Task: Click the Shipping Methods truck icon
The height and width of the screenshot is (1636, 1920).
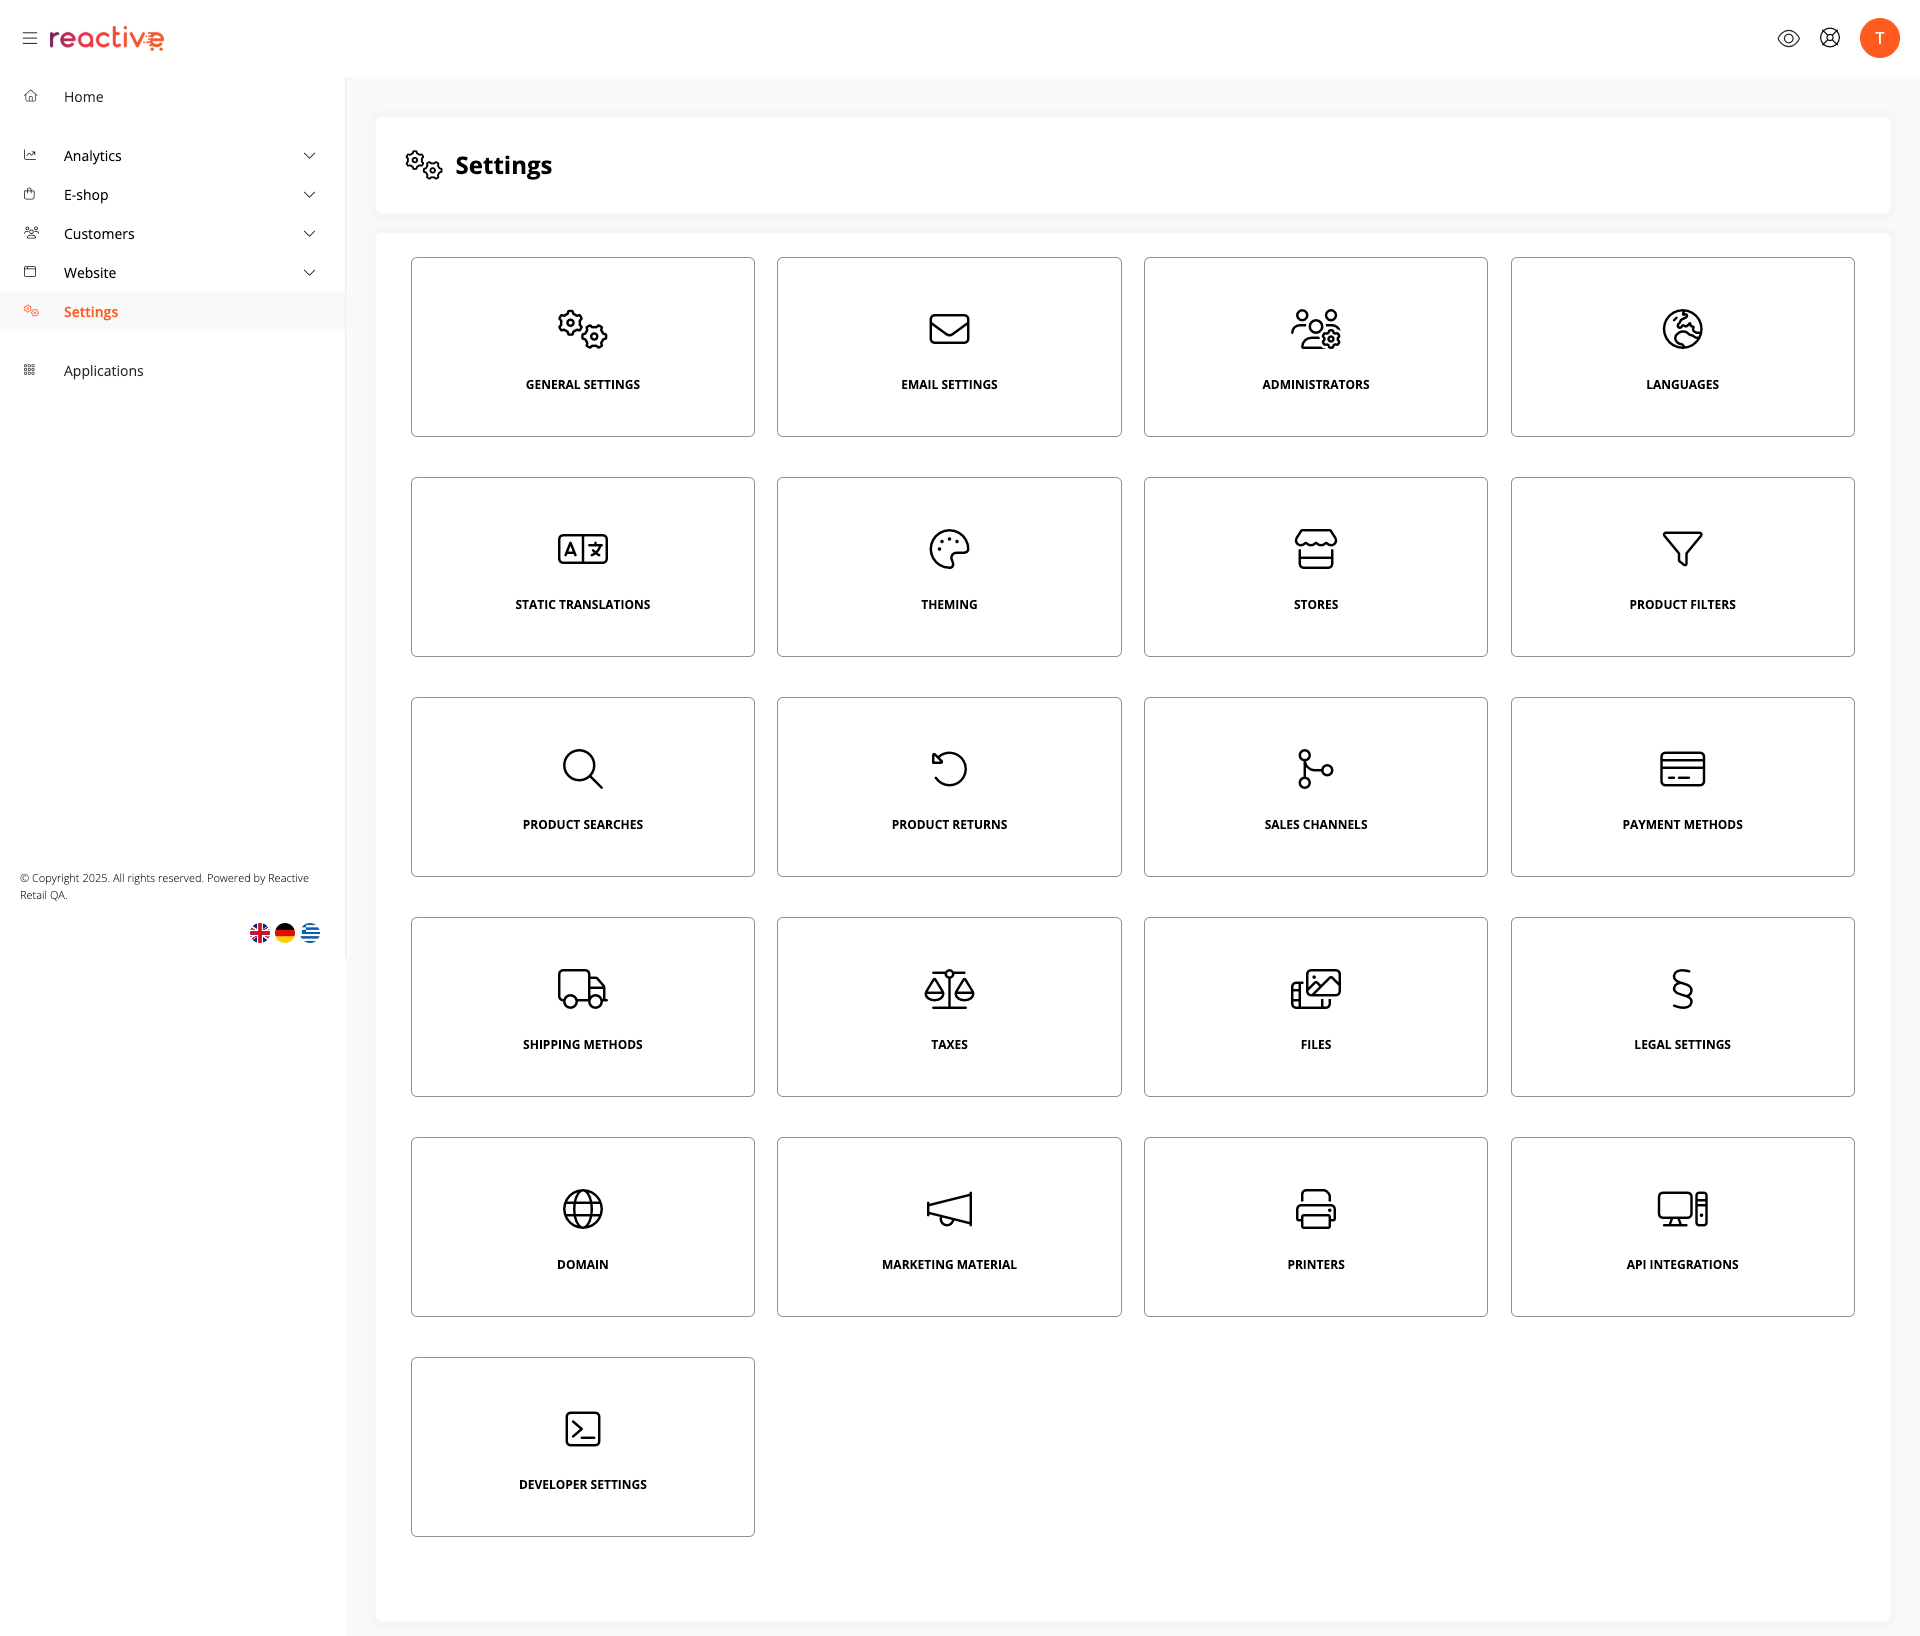Action: pyautogui.click(x=582, y=989)
